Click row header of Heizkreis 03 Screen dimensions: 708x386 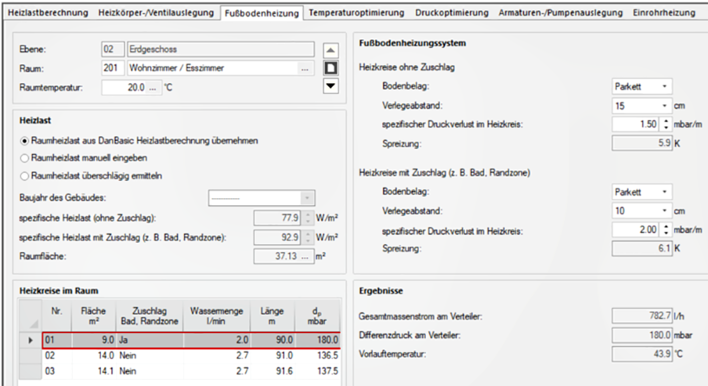[30, 371]
